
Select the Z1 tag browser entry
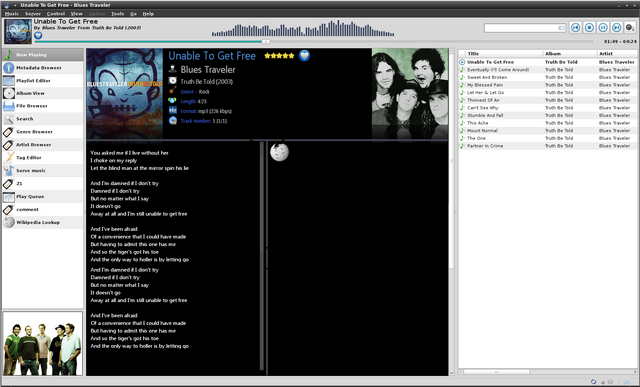tap(43, 184)
